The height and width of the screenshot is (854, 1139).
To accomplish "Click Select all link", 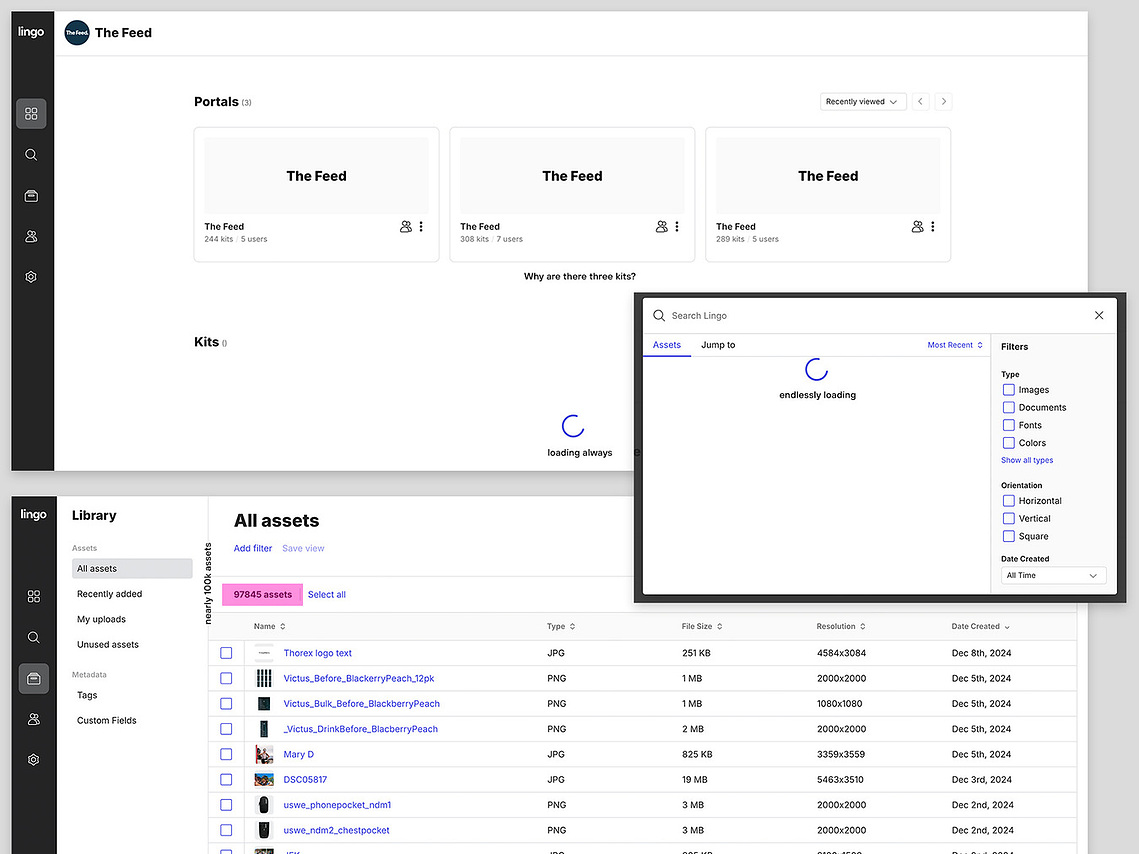I will click(x=327, y=595).
